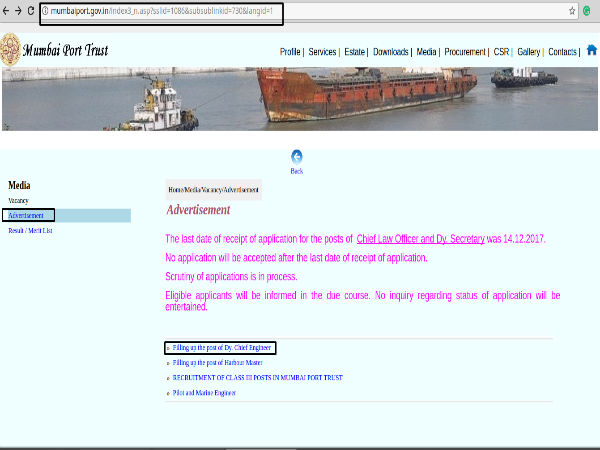
Task: Open Pilot and Marine Engineer link
Action: (204, 393)
